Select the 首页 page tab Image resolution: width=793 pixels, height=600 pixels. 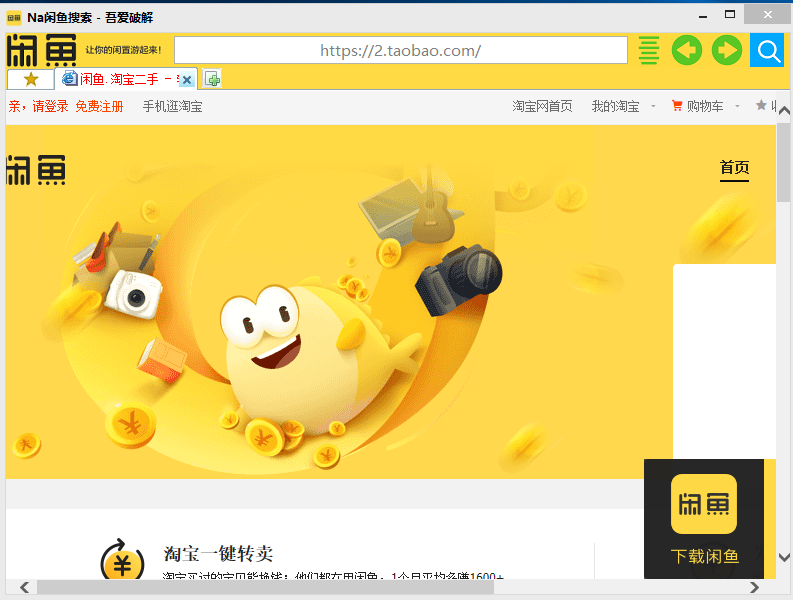pos(734,167)
